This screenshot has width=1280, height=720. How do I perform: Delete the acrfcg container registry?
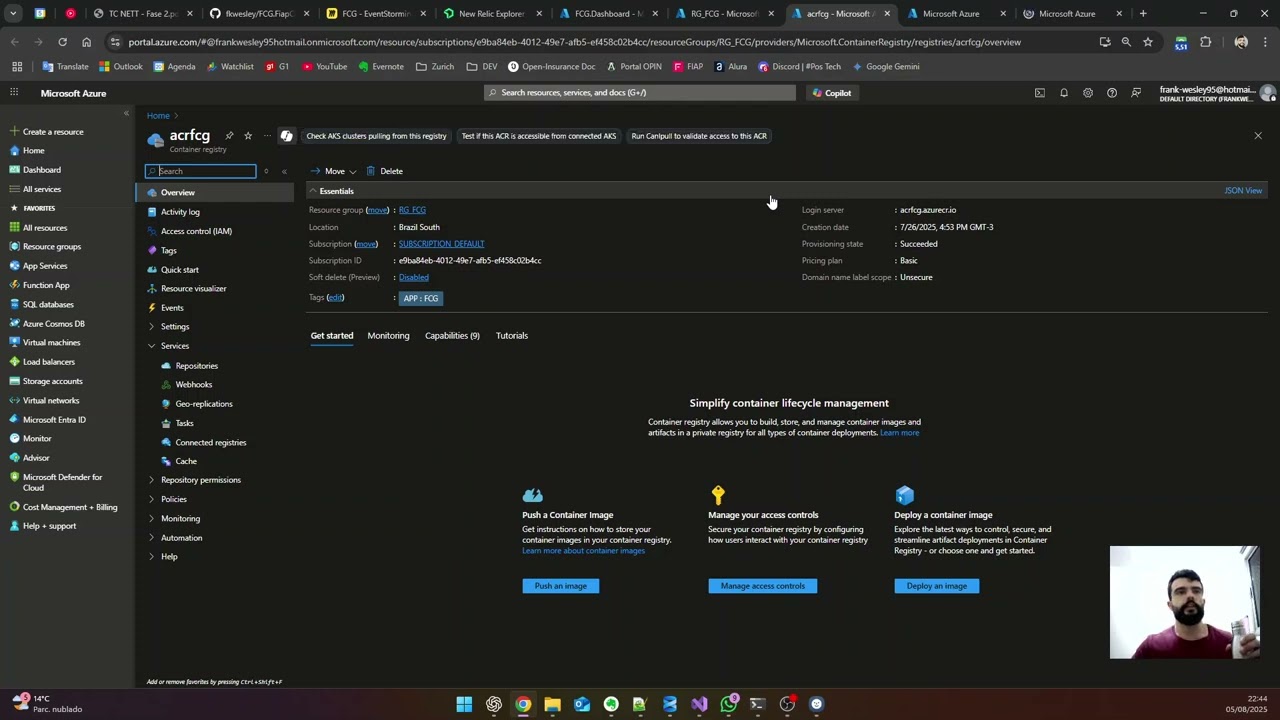385,171
